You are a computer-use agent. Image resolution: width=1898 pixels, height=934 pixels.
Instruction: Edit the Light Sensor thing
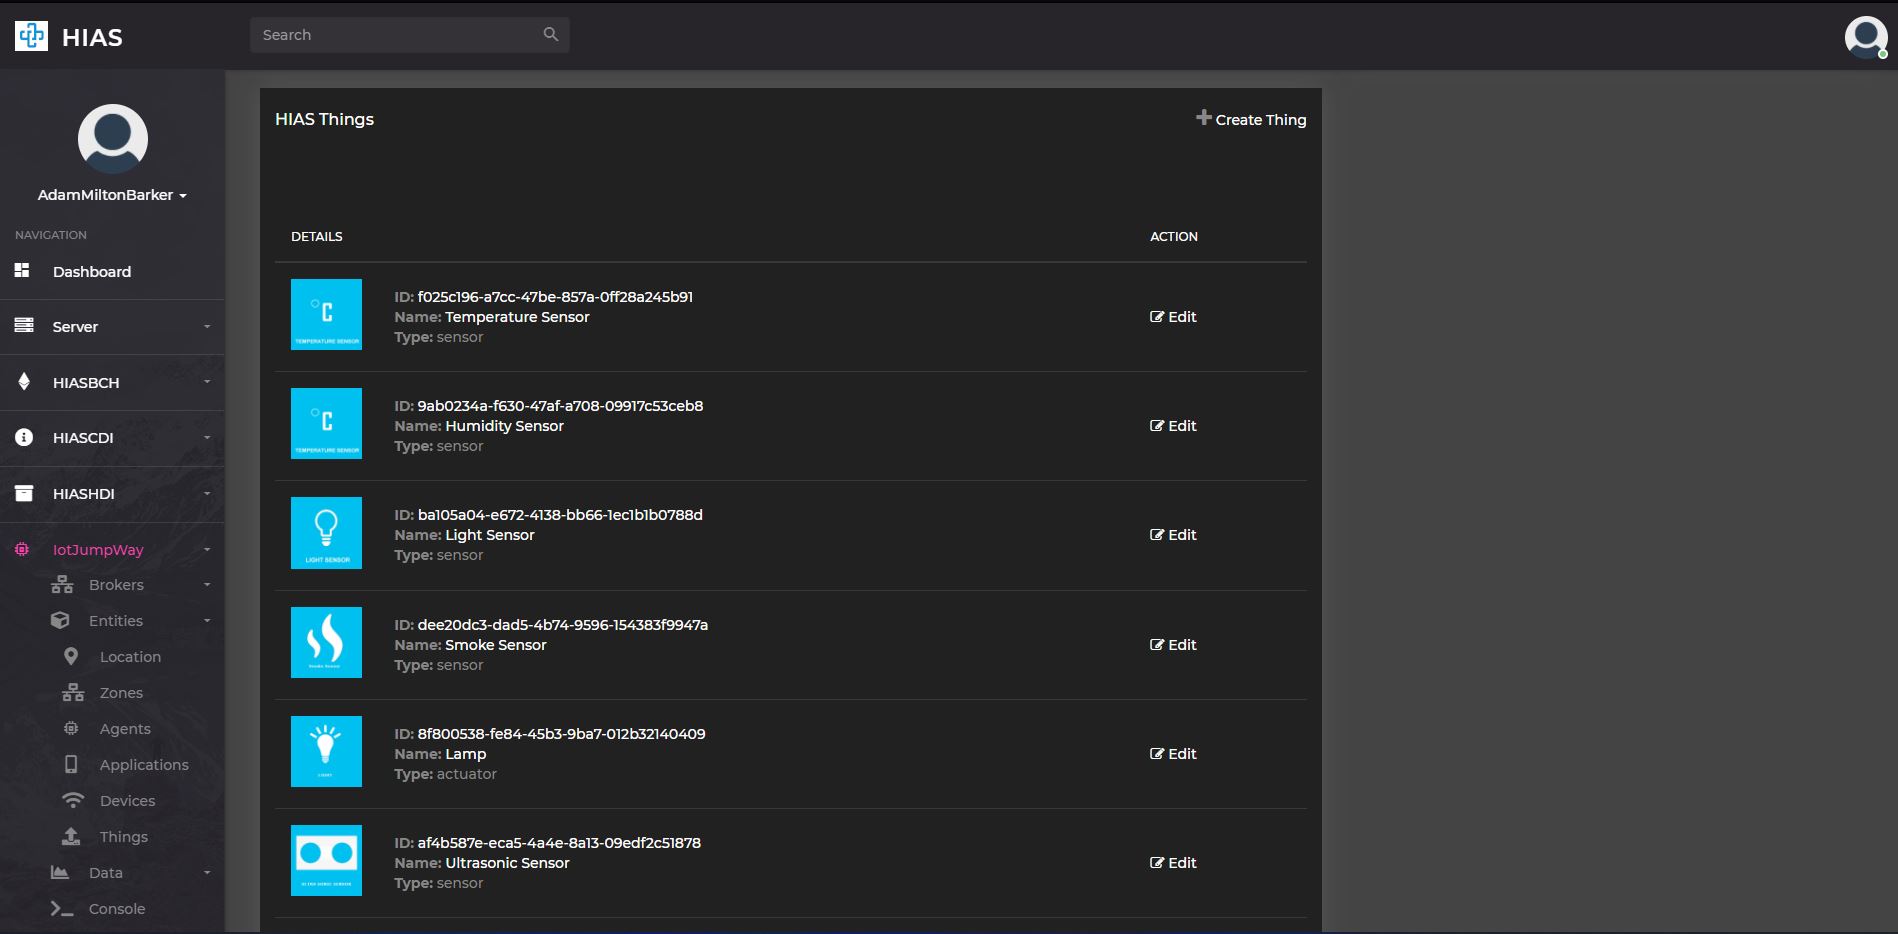click(1173, 534)
